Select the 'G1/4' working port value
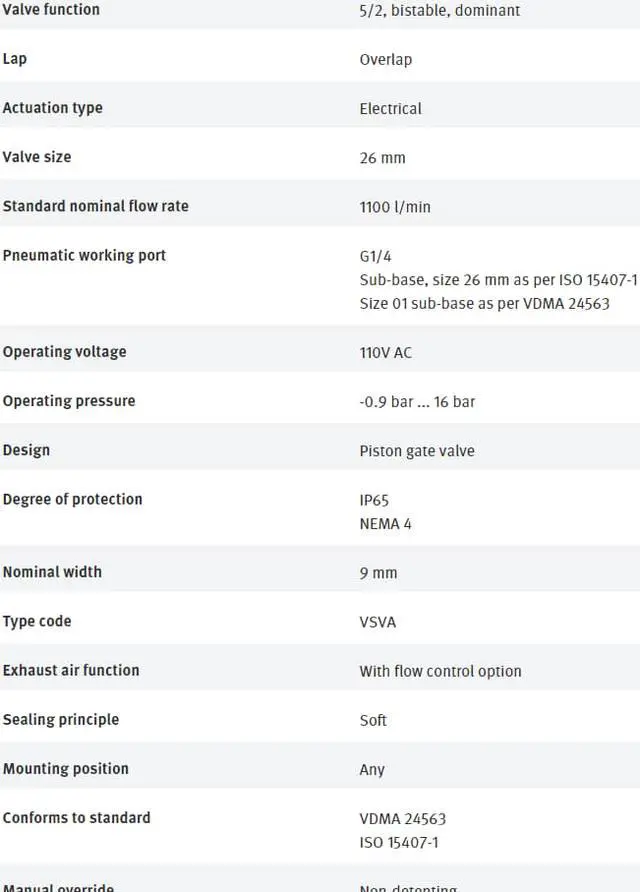 (x=375, y=256)
